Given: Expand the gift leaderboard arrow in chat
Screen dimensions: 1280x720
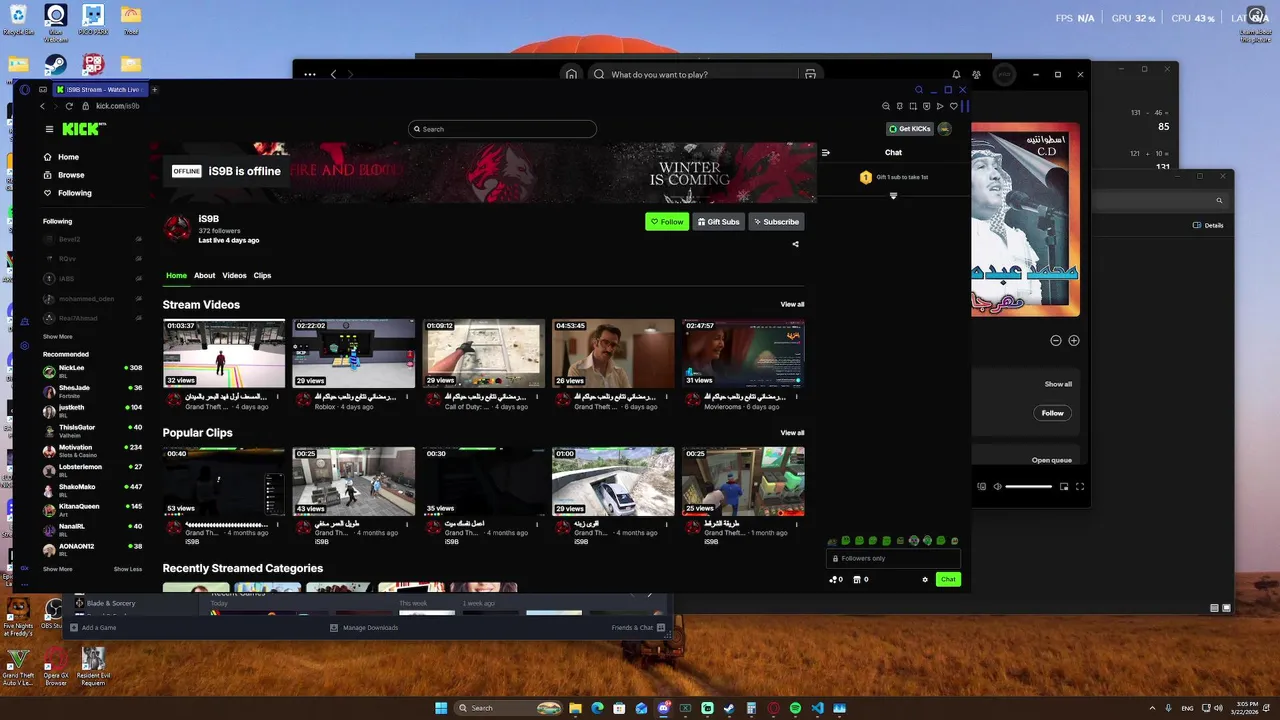Looking at the screenshot, I should [x=893, y=196].
